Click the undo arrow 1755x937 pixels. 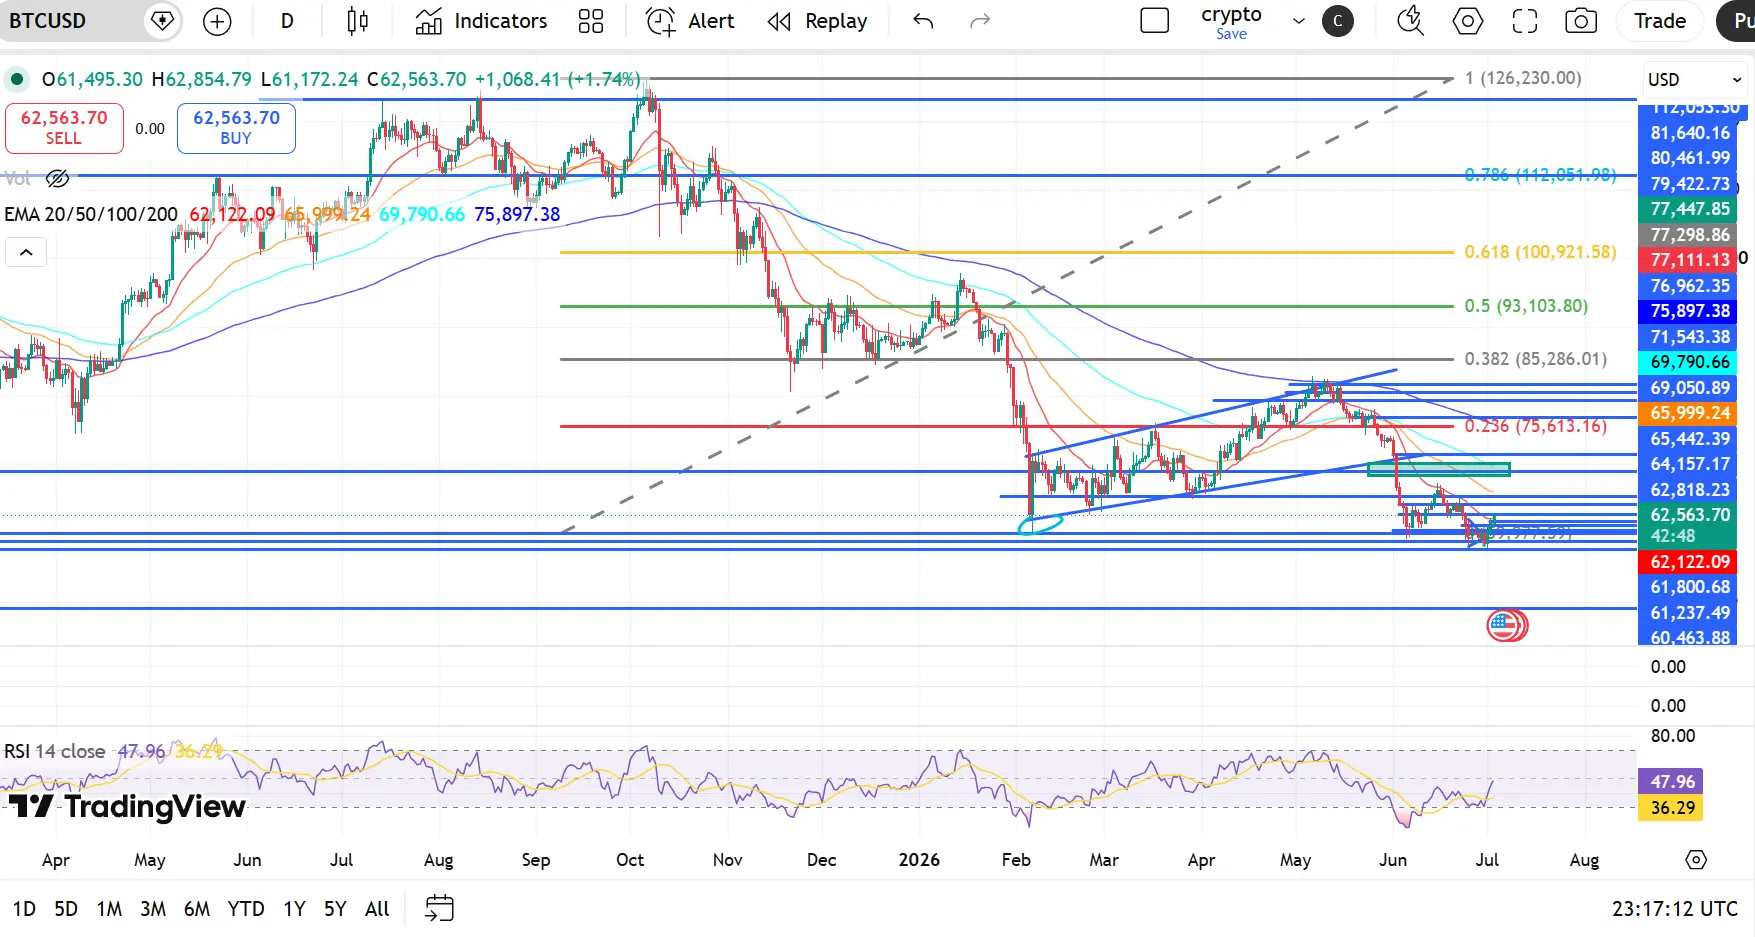tap(923, 21)
